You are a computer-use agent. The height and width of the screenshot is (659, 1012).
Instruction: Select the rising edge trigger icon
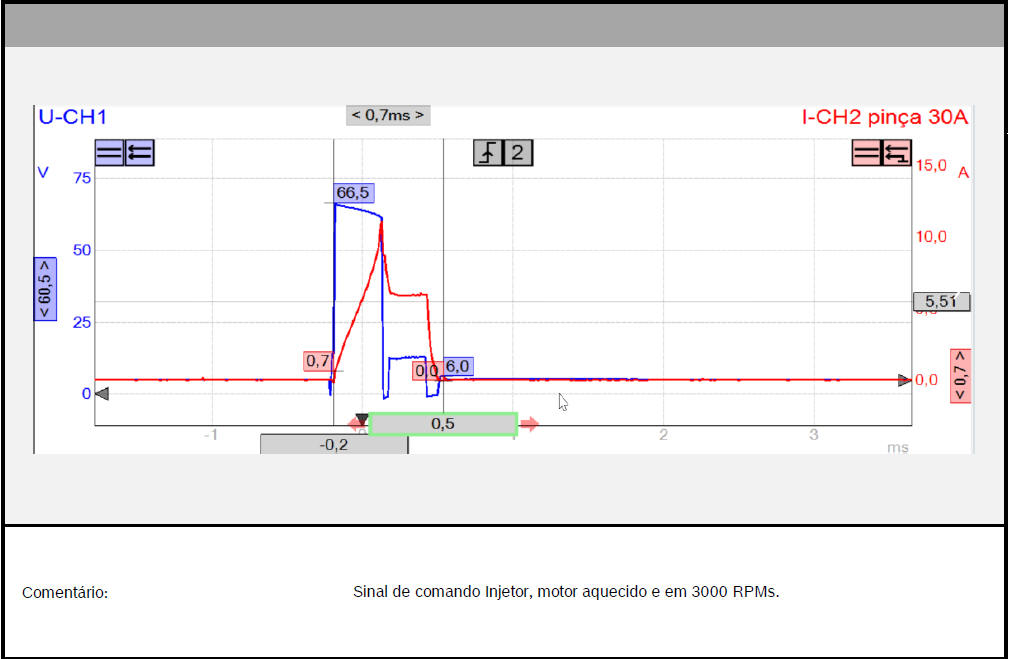coord(487,153)
